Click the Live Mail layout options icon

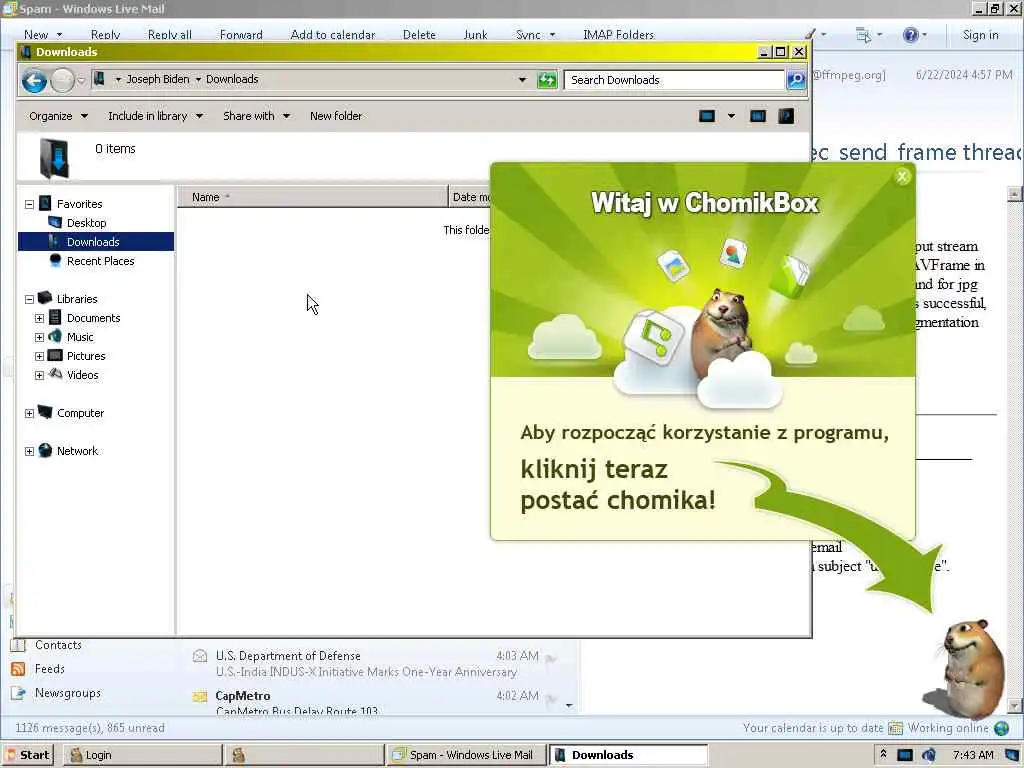coord(863,35)
